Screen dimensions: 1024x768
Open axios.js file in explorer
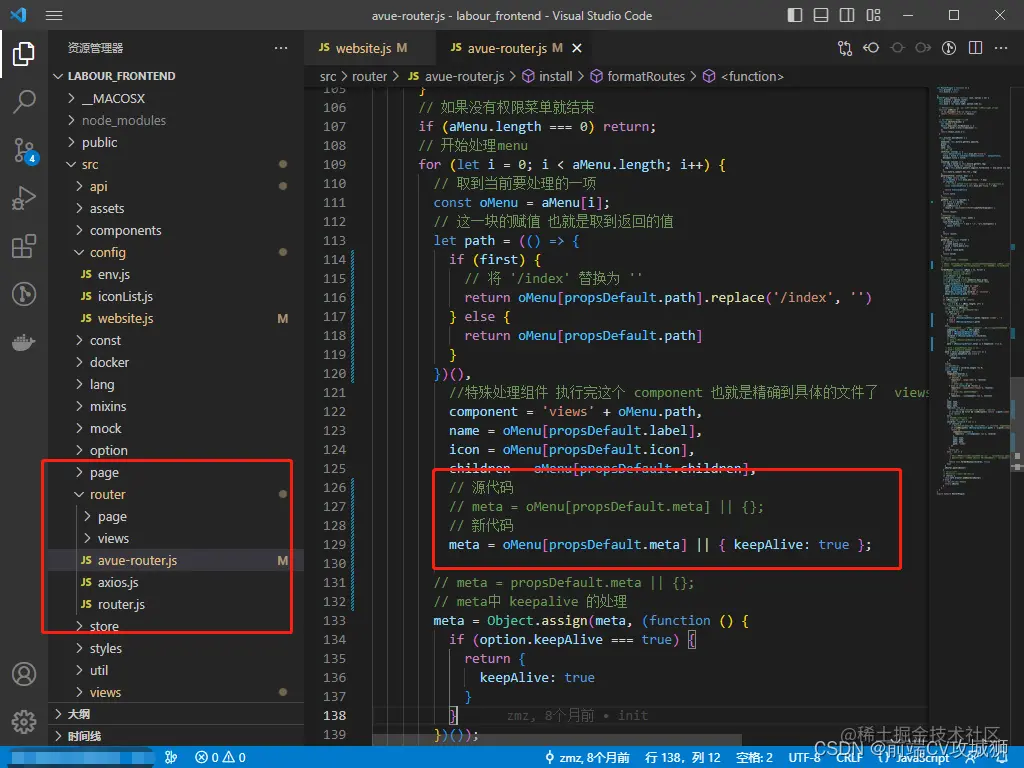pos(176,583)
